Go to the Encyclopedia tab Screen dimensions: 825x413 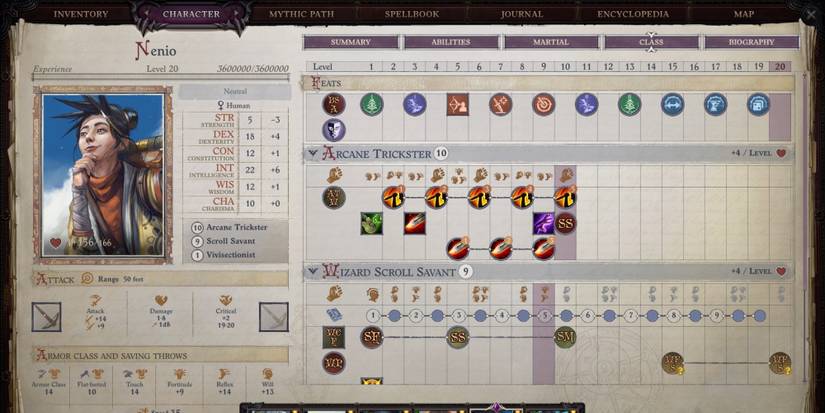click(x=633, y=14)
